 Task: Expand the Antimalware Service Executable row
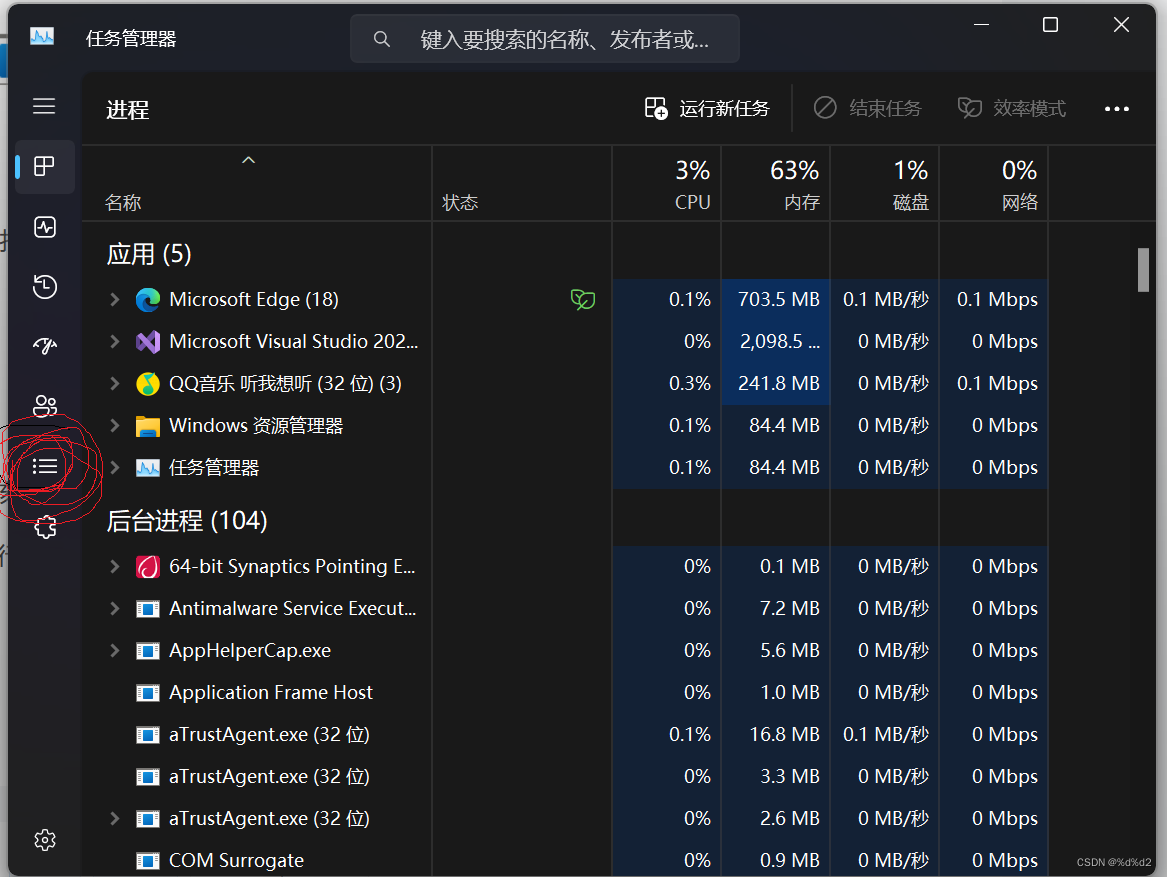pos(115,608)
